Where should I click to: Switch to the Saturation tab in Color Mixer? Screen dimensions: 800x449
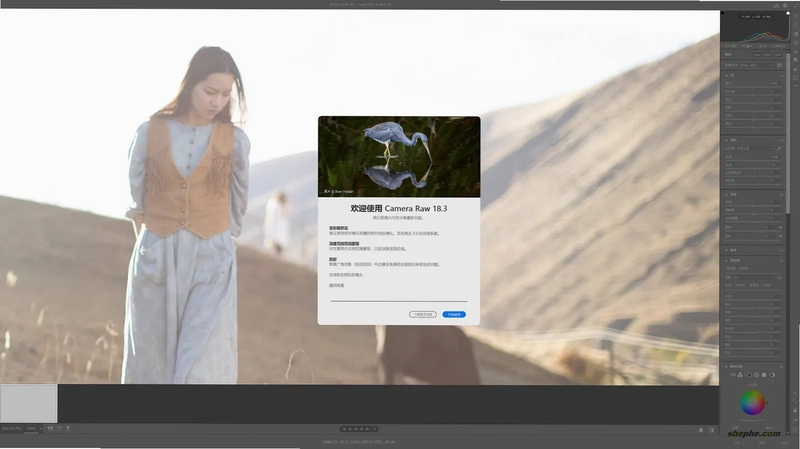[x=740, y=285]
